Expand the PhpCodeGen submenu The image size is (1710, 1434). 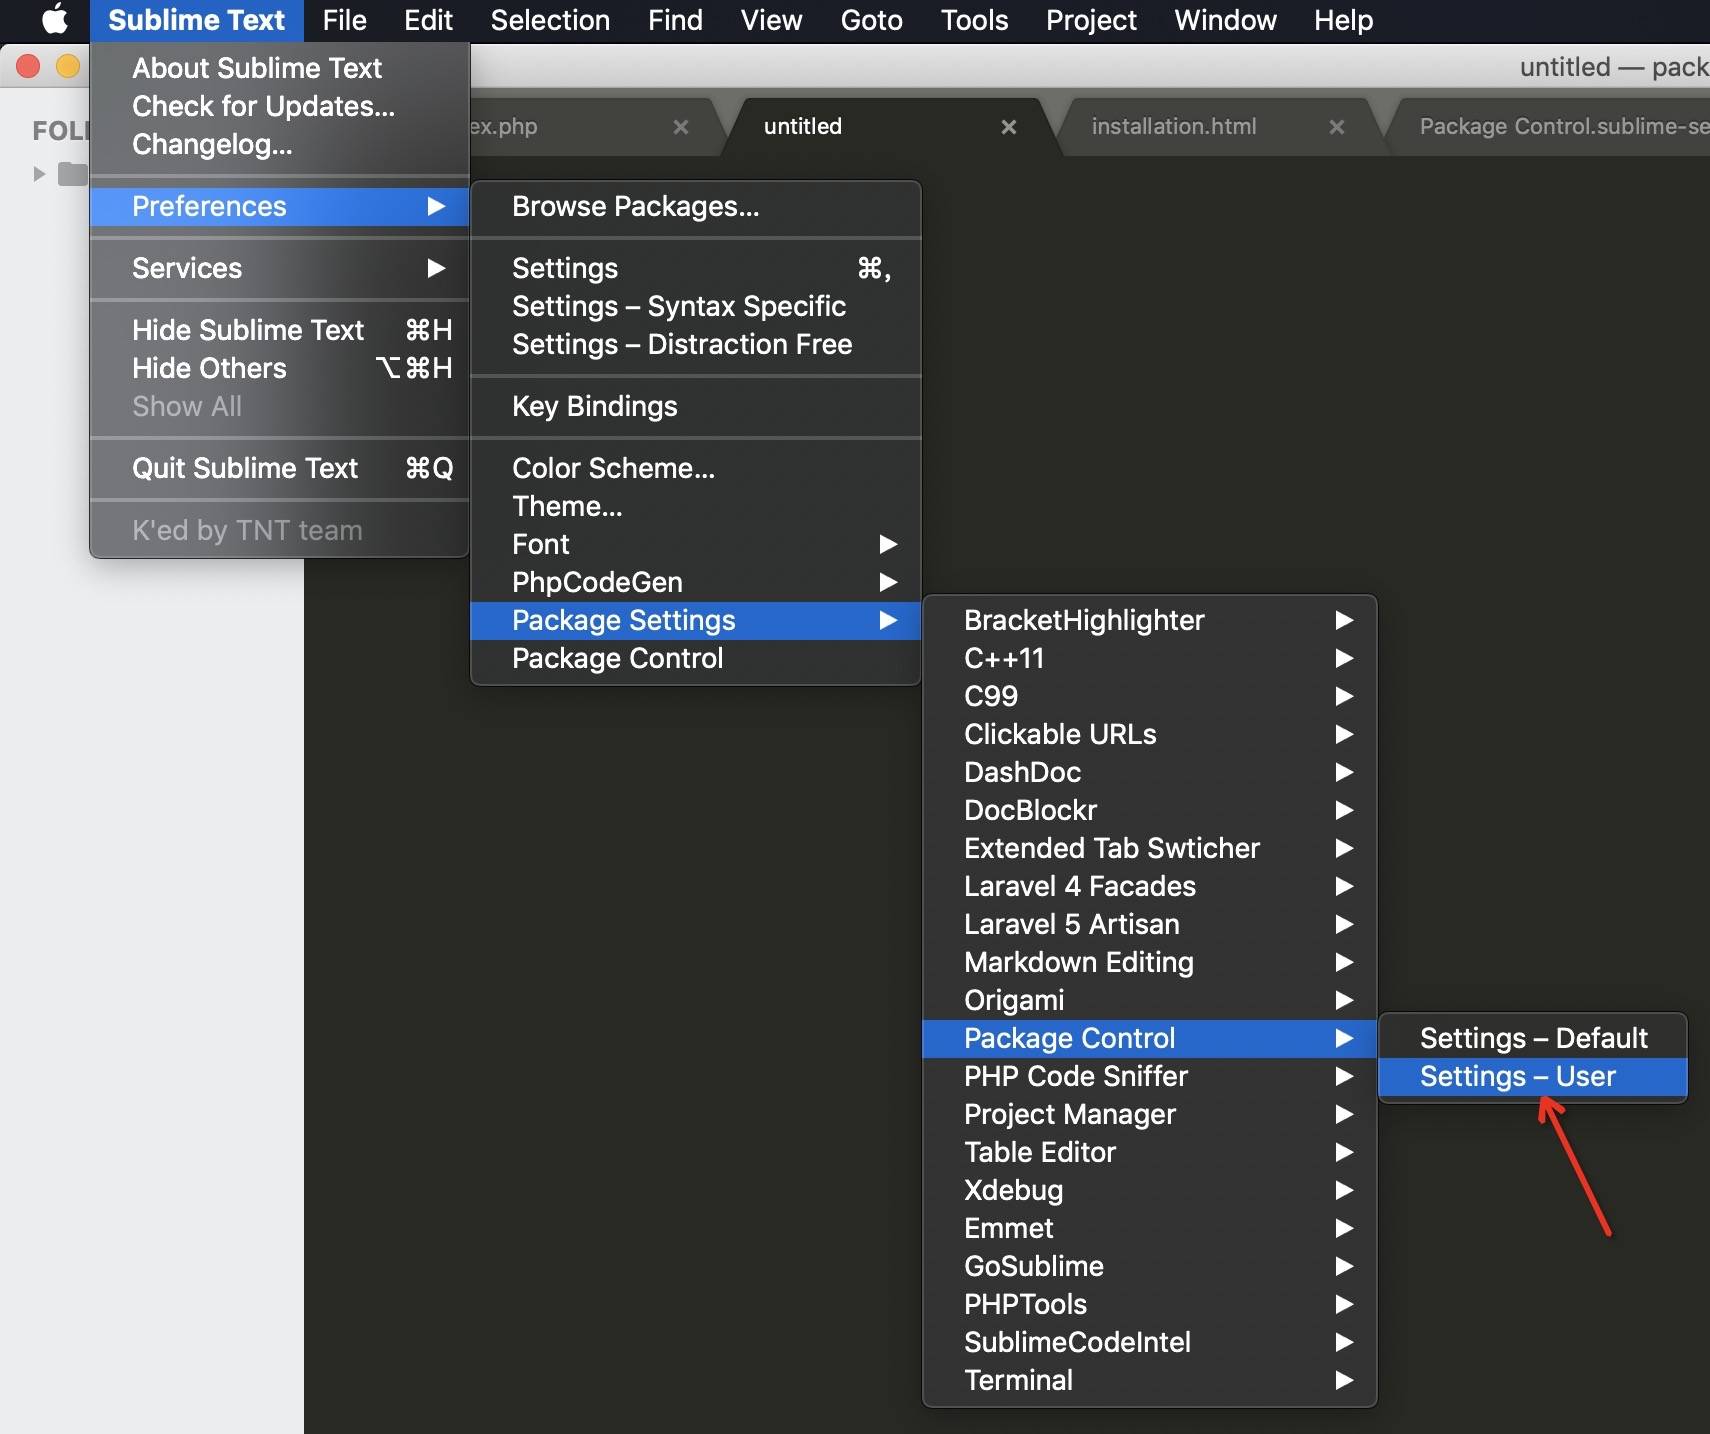(x=695, y=582)
